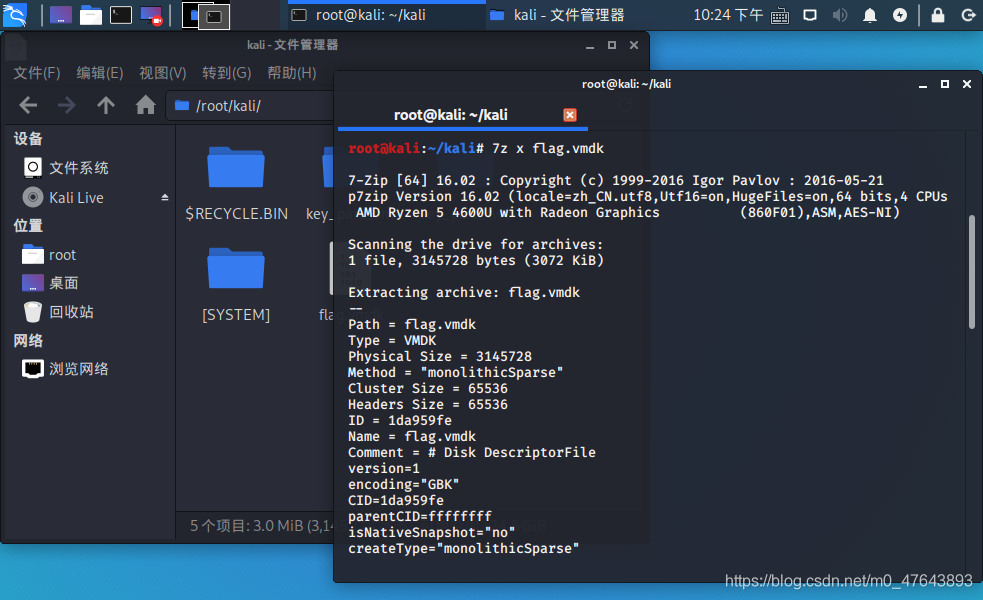Open the 编辑(E) menu
Image resolution: width=983 pixels, height=600 pixels.
pos(100,73)
